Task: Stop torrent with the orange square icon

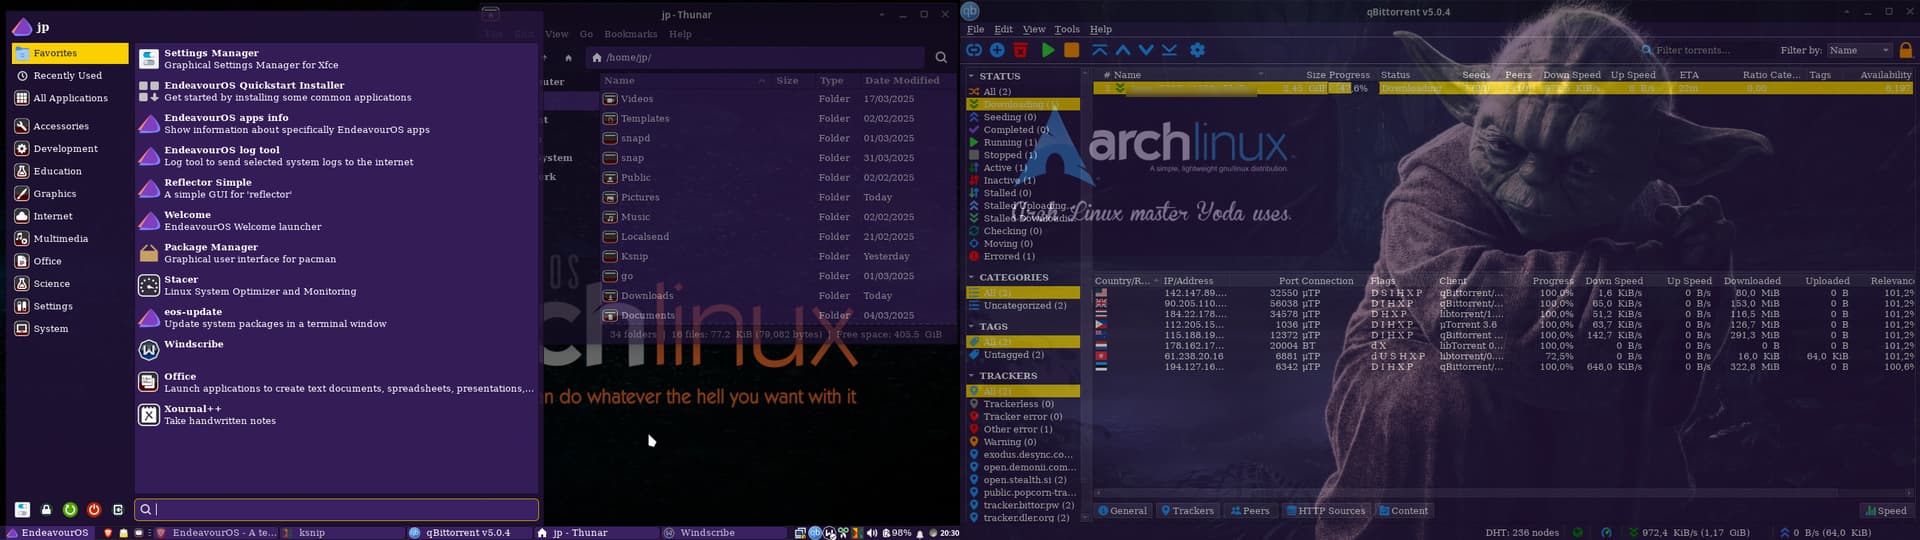Action: [1071, 50]
